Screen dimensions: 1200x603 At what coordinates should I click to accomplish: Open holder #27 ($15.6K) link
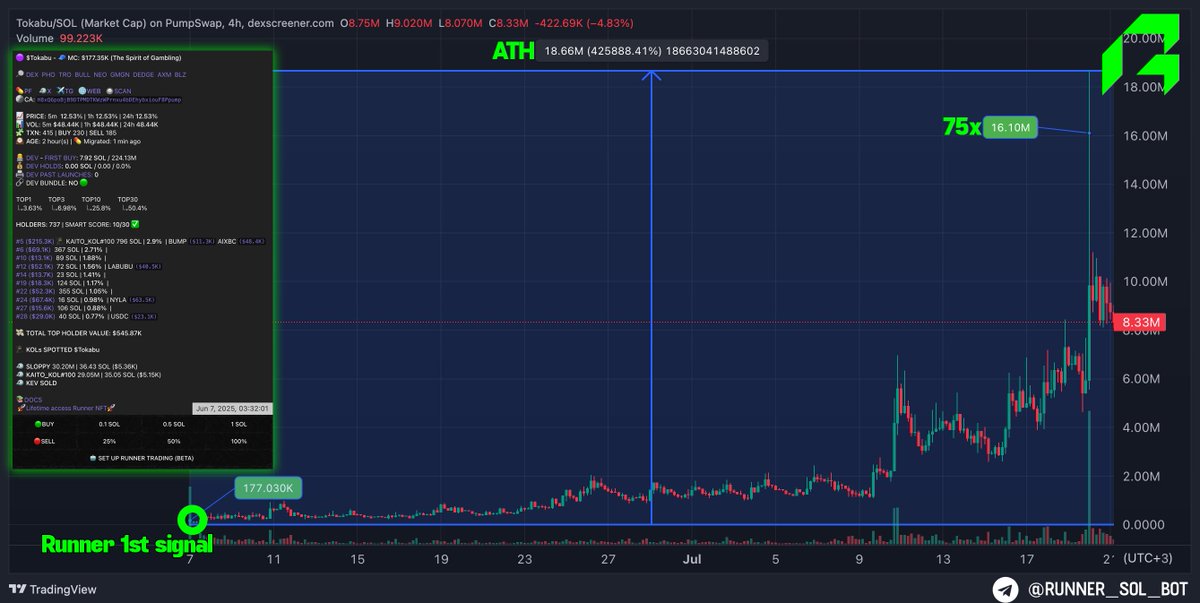click(x=34, y=308)
